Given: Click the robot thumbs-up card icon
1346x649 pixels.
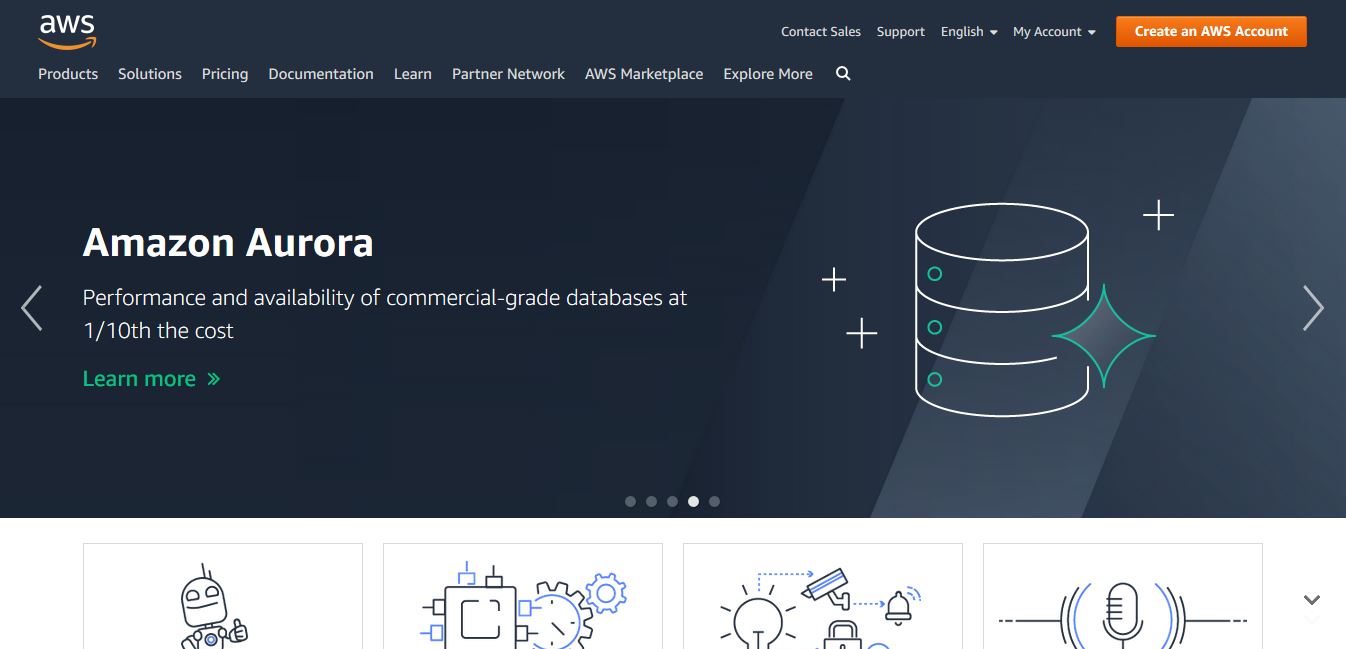Looking at the screenshot, I should point(212,607).
